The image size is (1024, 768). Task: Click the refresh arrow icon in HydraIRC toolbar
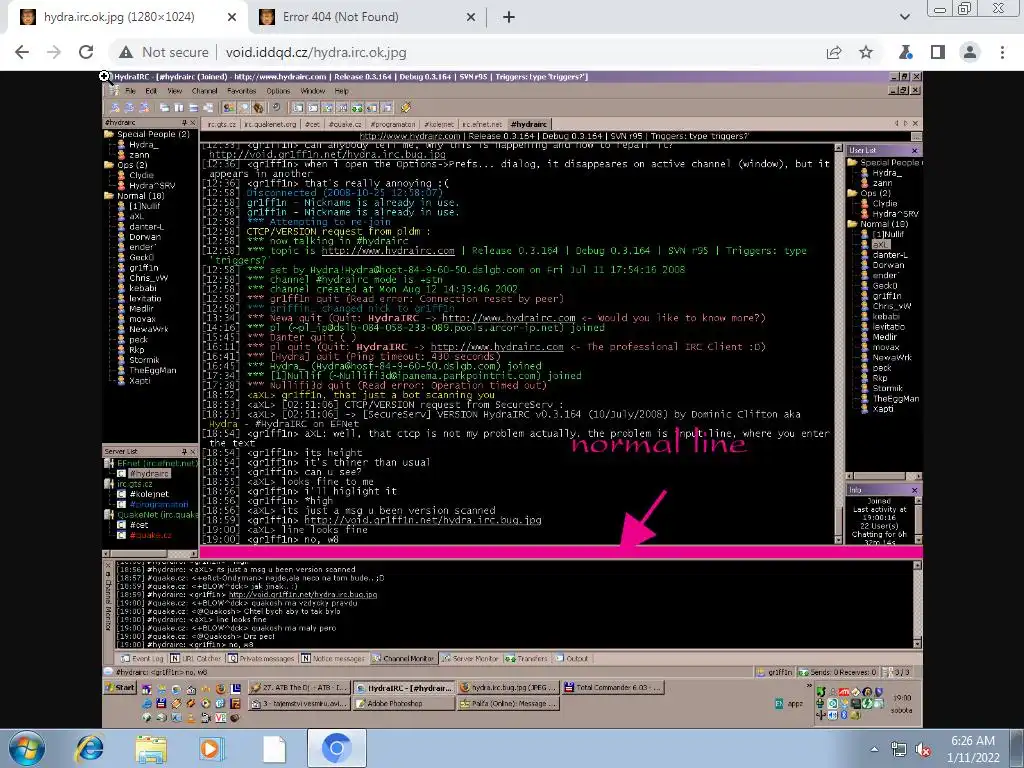click(x=276, y=108)
